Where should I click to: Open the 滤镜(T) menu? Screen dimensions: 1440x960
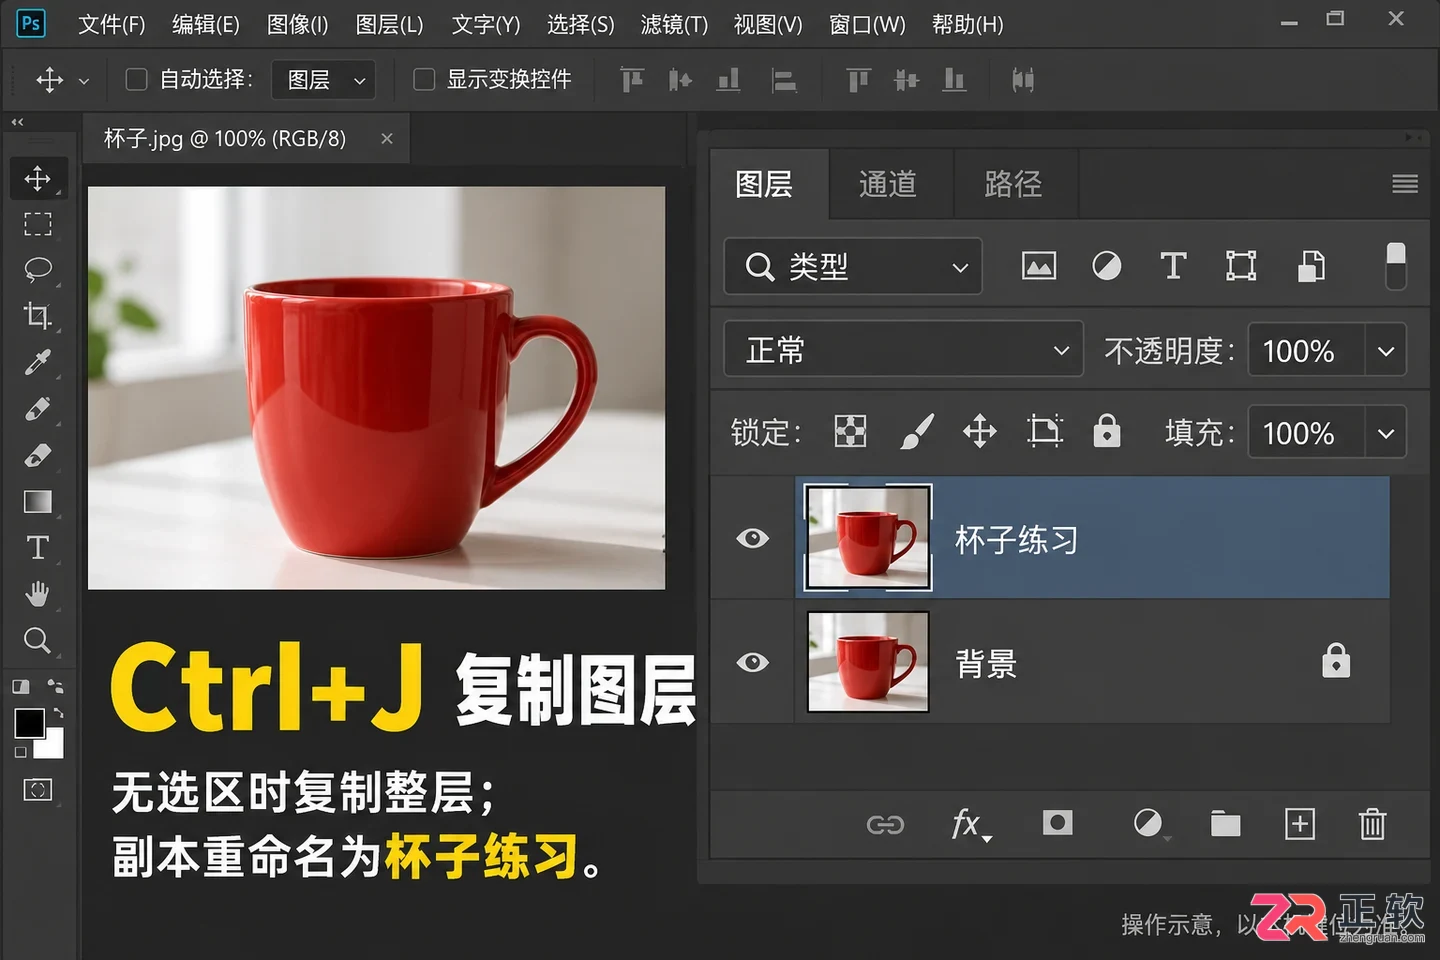674,25
